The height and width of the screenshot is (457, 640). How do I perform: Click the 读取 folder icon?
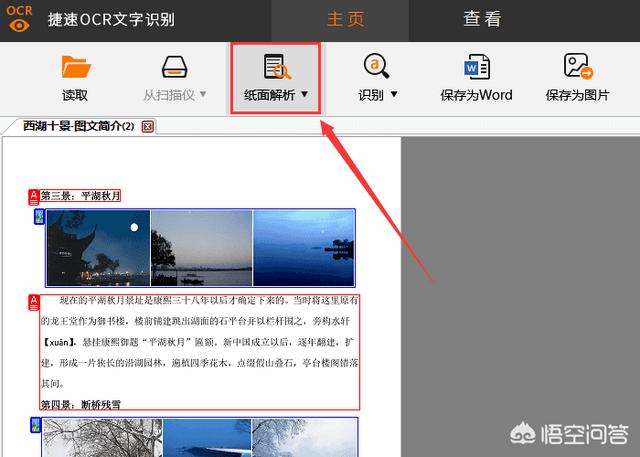75,68
